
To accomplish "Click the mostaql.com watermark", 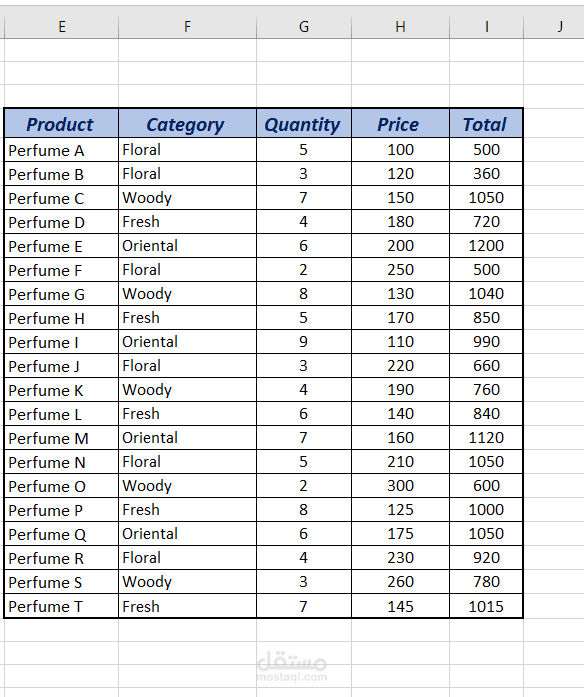I will 292,666.
